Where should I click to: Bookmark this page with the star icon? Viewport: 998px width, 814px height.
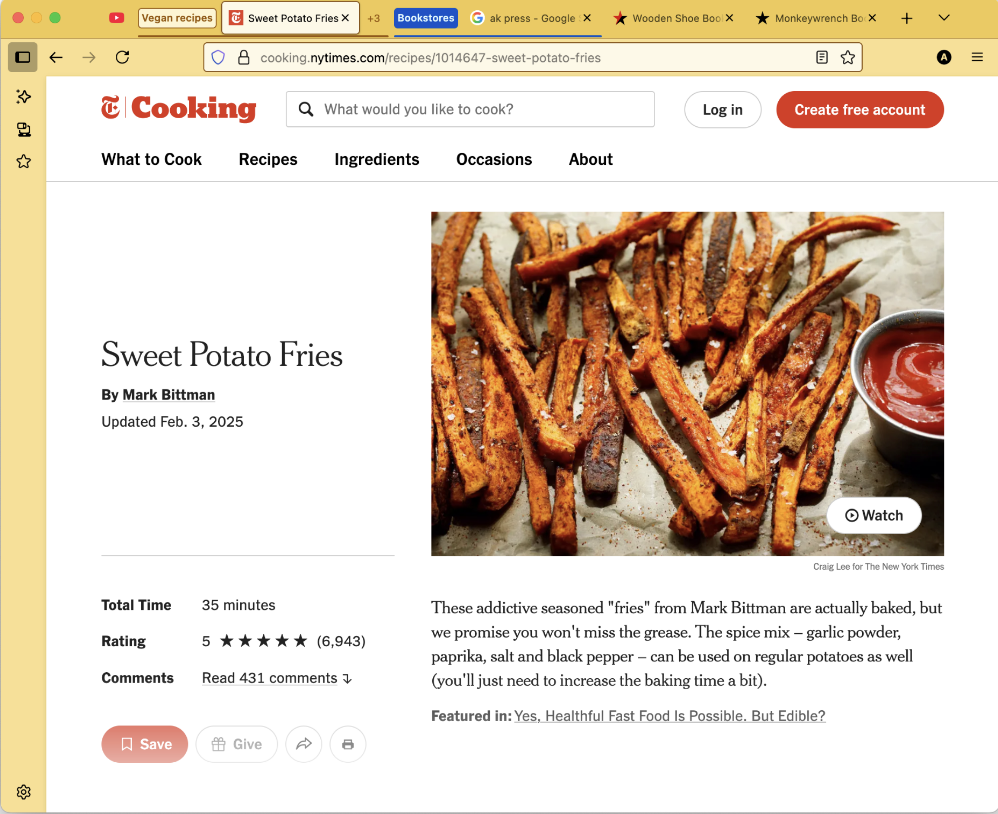tap(848, 57)
